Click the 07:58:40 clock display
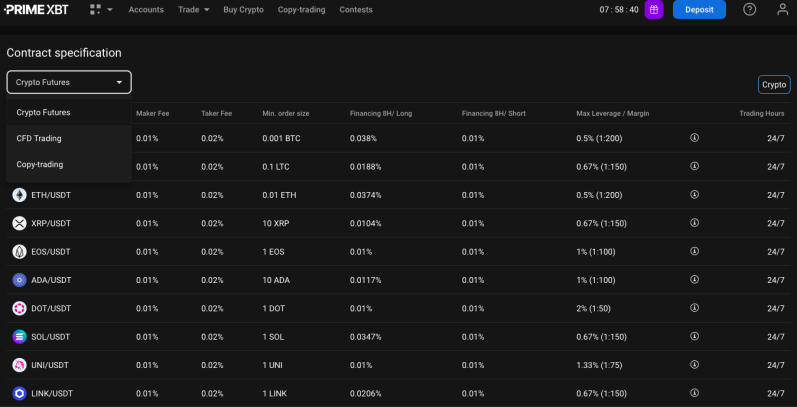 coord(619,10)
